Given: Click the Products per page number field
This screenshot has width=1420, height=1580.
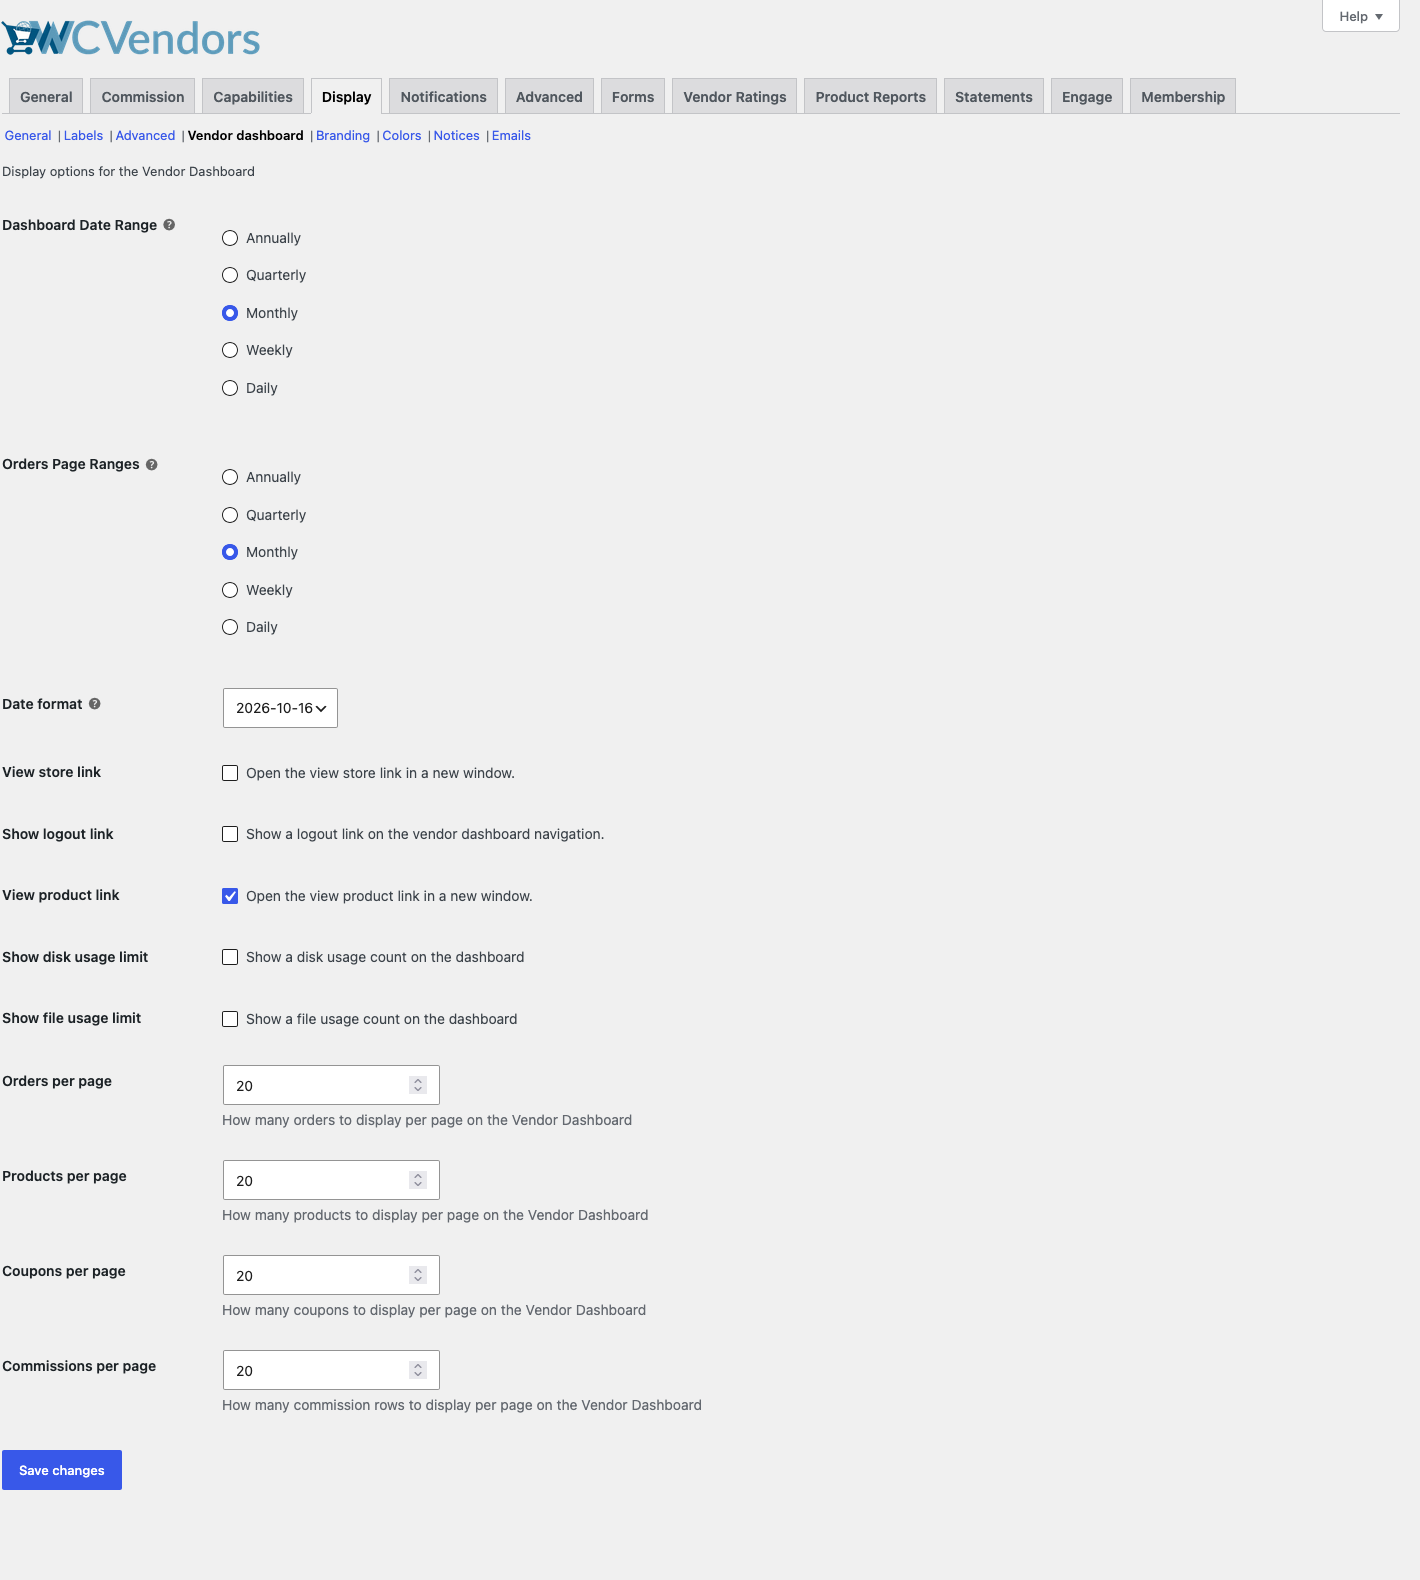Looking at the screenshot, I should pos(331,1180).
